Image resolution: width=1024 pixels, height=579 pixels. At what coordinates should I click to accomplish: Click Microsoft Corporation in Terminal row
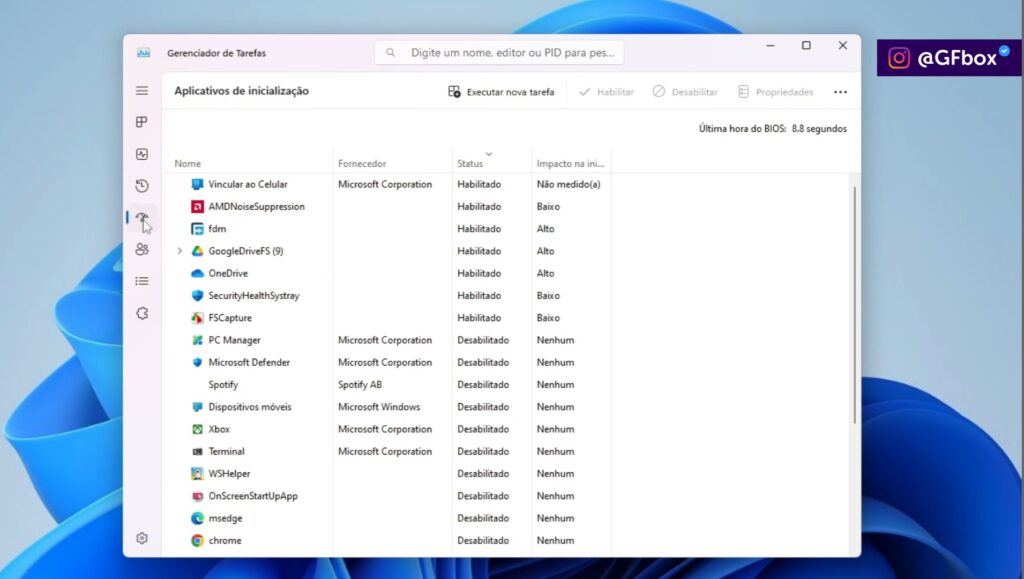point(385,451)
